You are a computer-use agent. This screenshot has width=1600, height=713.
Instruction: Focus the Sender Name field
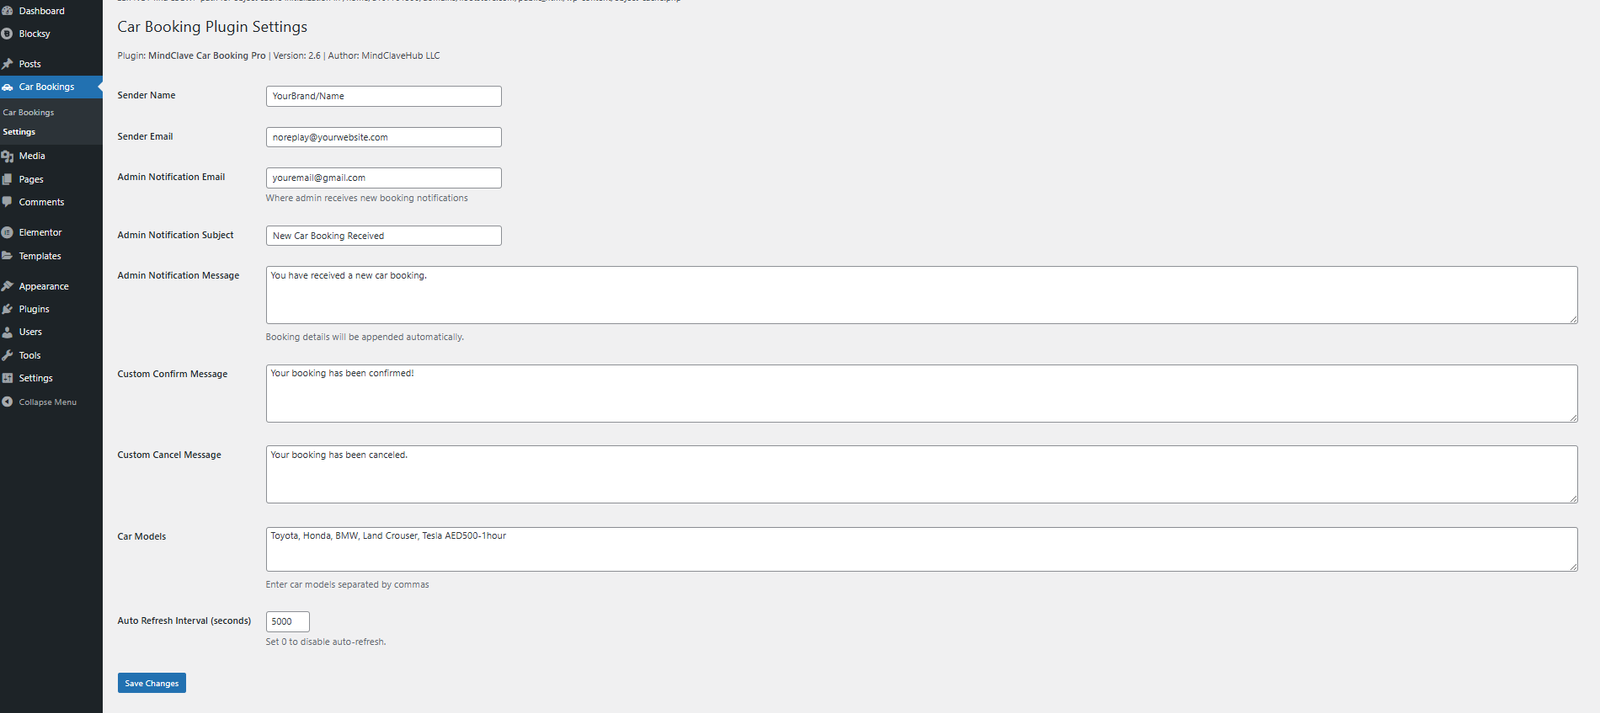tap(383, 96)
